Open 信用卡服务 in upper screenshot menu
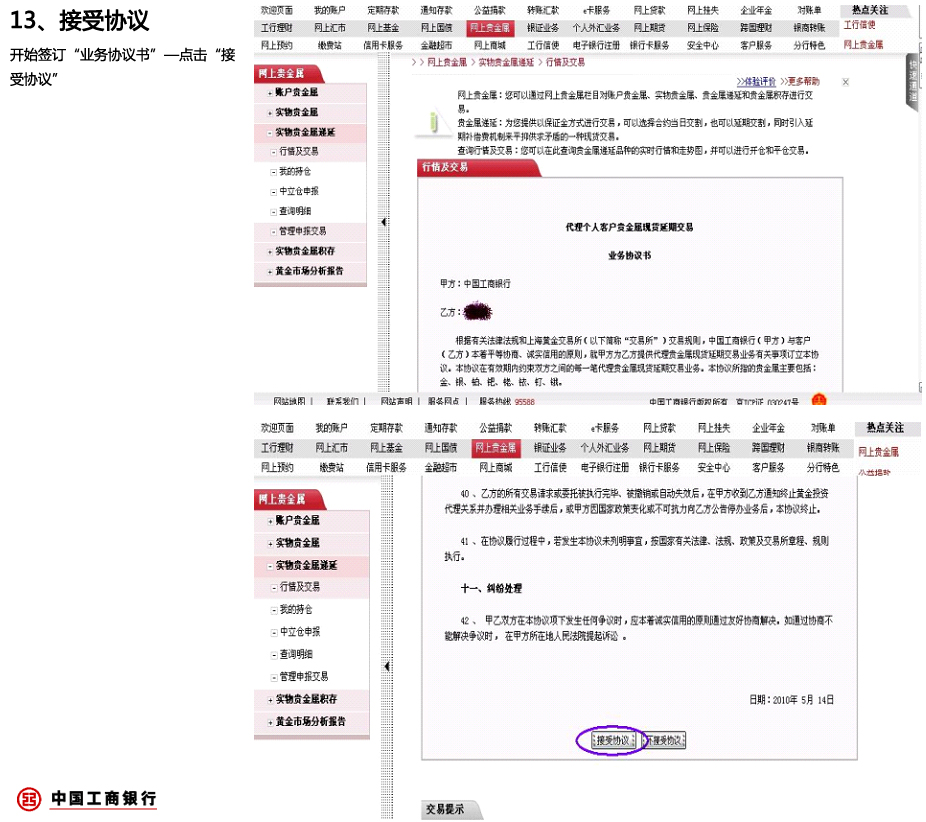 pyautogui.click(x=383, y=45)
